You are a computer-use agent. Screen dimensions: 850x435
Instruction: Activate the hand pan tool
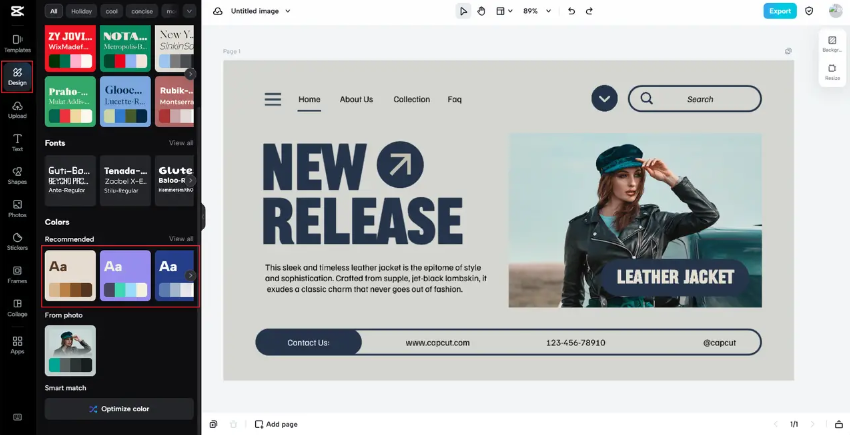click(481, 11)
